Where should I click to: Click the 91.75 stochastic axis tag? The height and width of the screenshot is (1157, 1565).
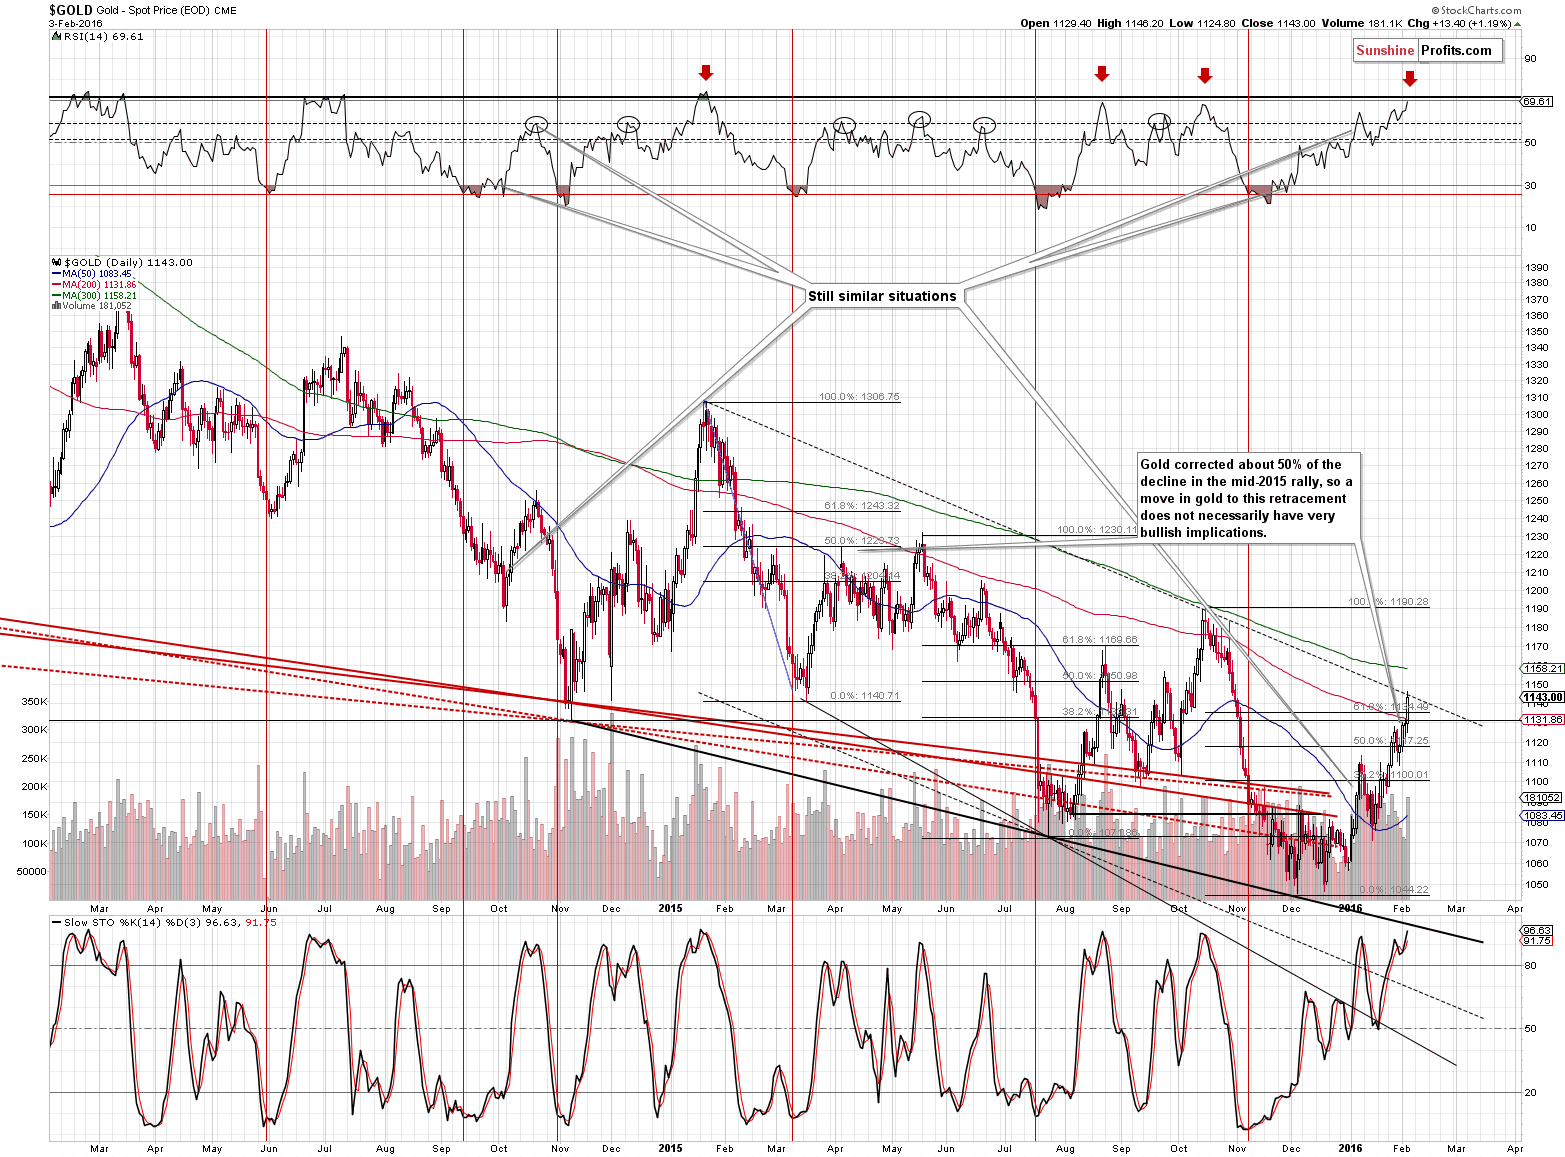[x=1537, y=941]
